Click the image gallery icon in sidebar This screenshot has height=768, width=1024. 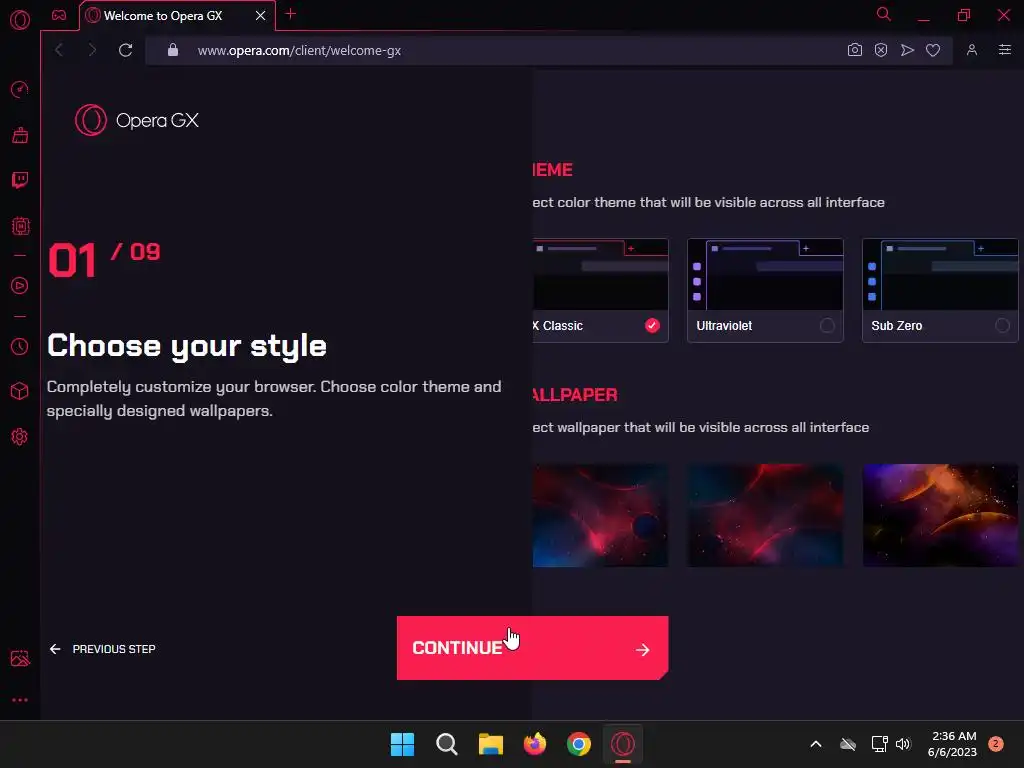point(20,658)
